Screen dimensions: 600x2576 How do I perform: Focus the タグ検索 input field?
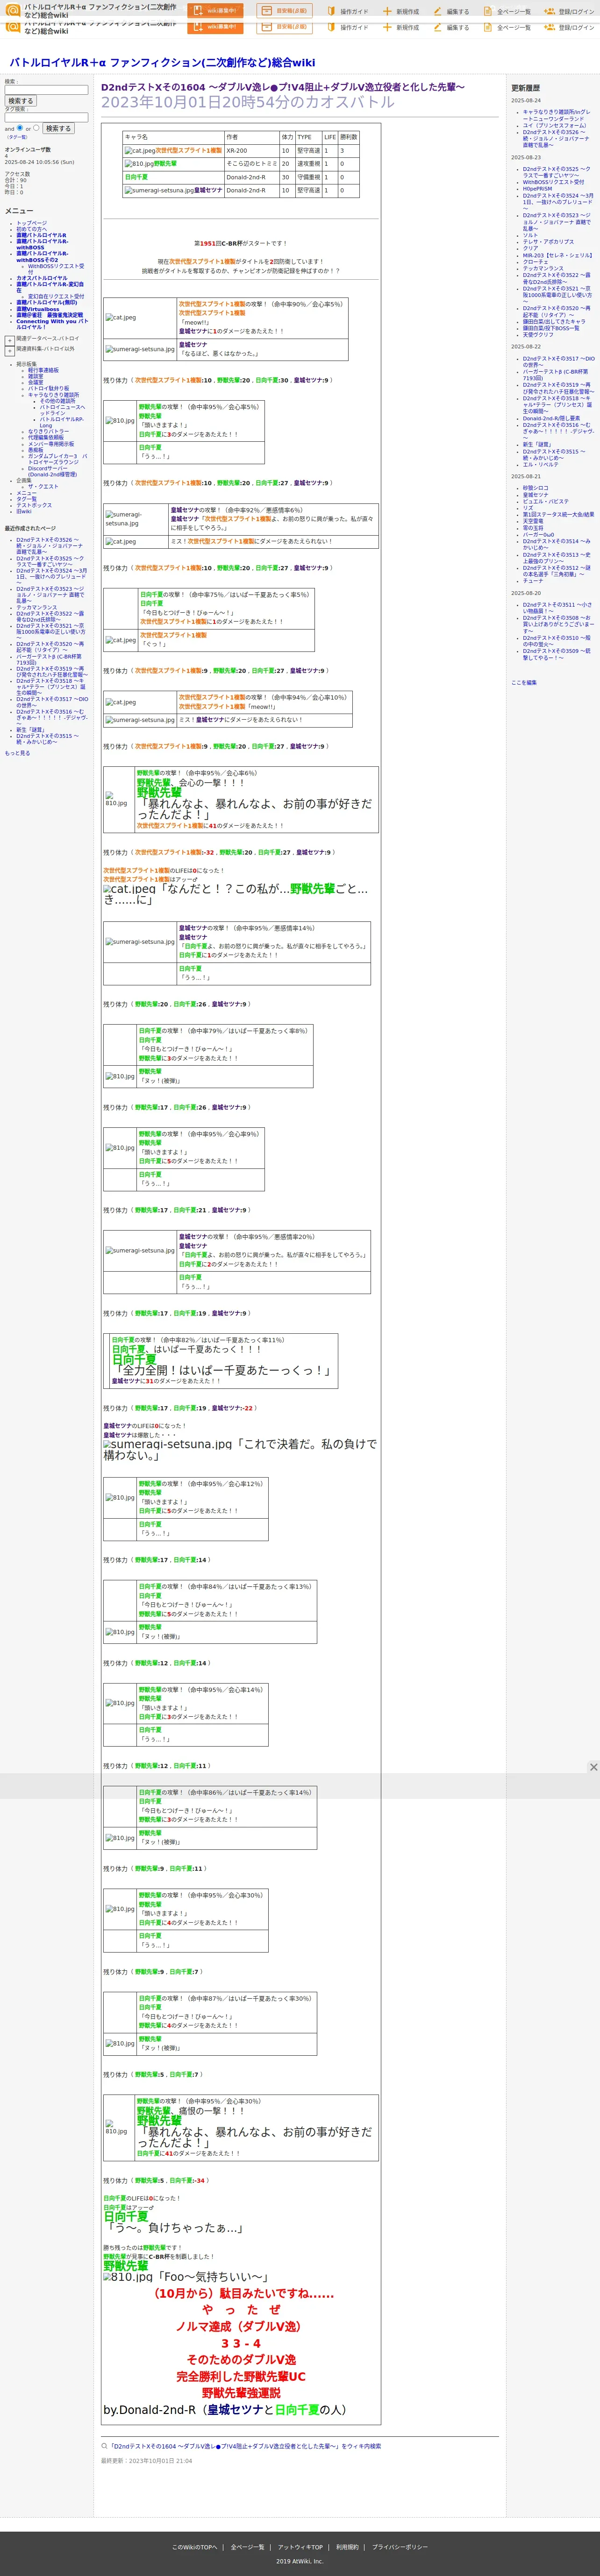pos(46,117)
